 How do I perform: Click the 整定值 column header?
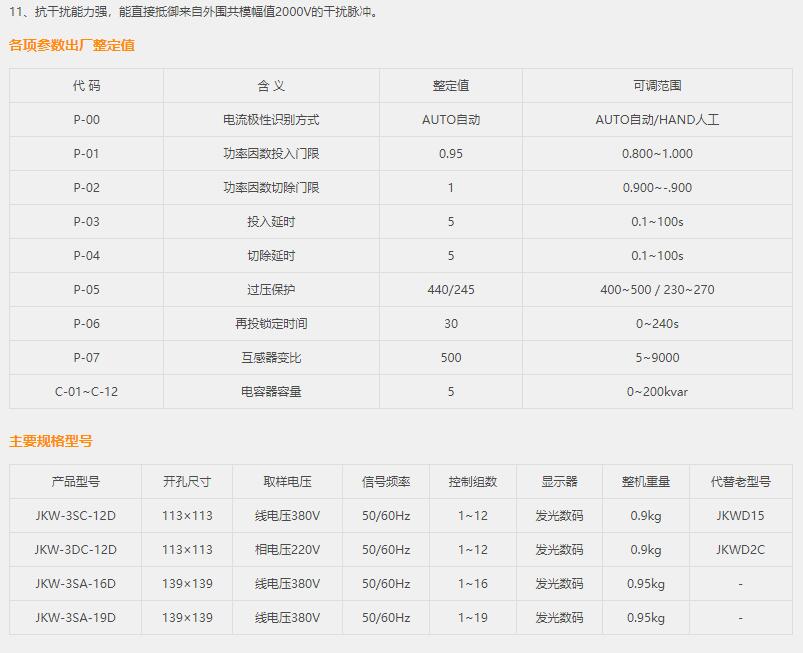451,86
